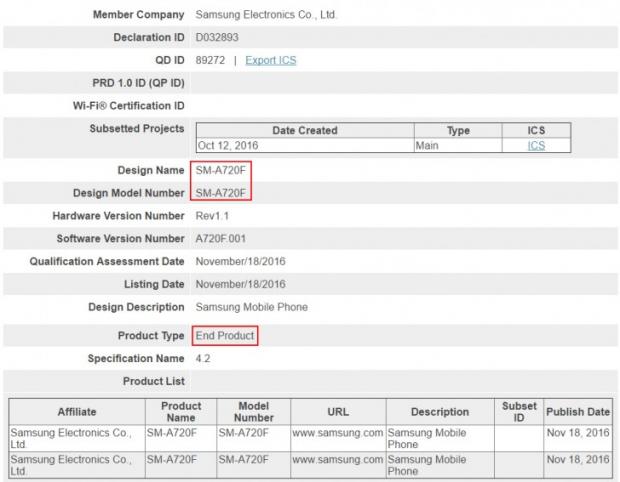Click Samsung Electronics Co., Ltd. member company value

click(x=260, y=15)
